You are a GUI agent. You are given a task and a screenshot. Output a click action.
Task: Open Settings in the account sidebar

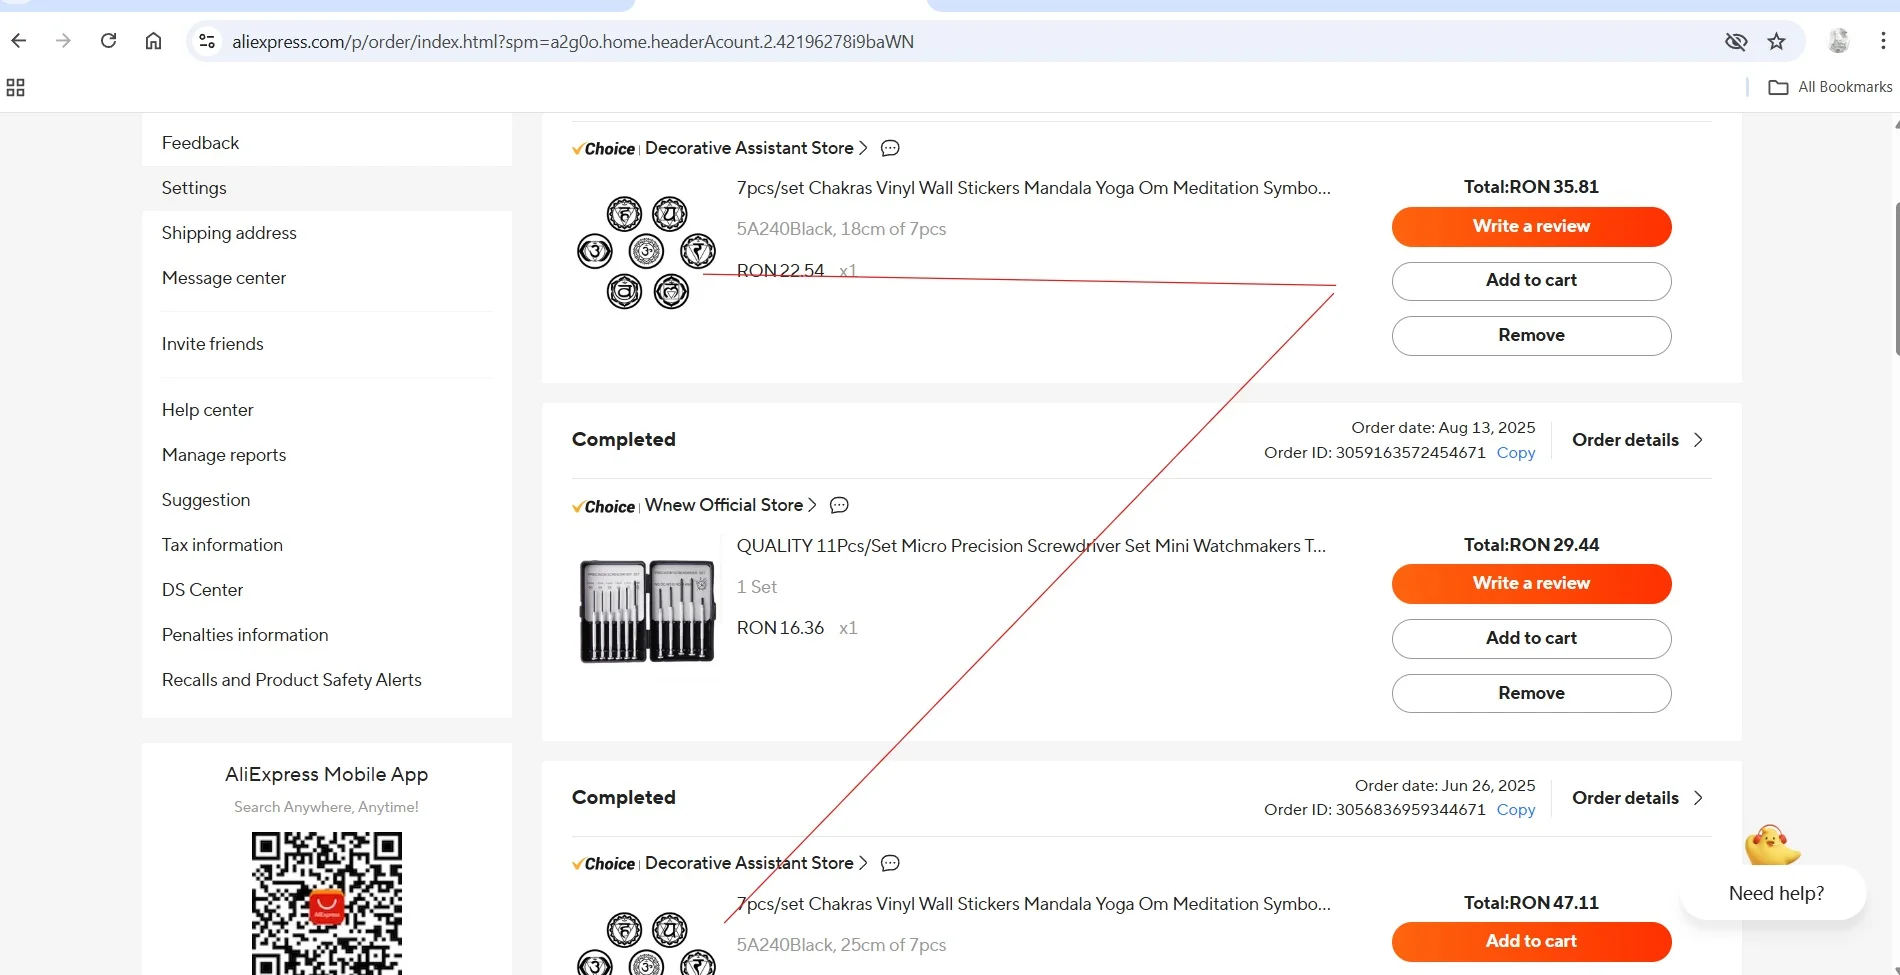194,188
